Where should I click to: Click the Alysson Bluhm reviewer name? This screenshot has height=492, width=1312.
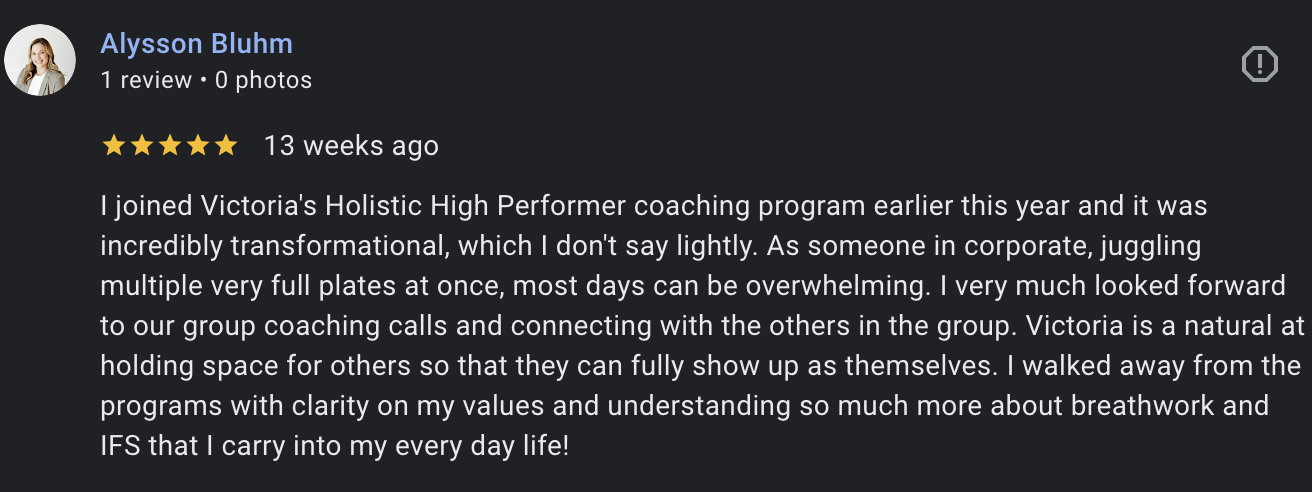196,44
